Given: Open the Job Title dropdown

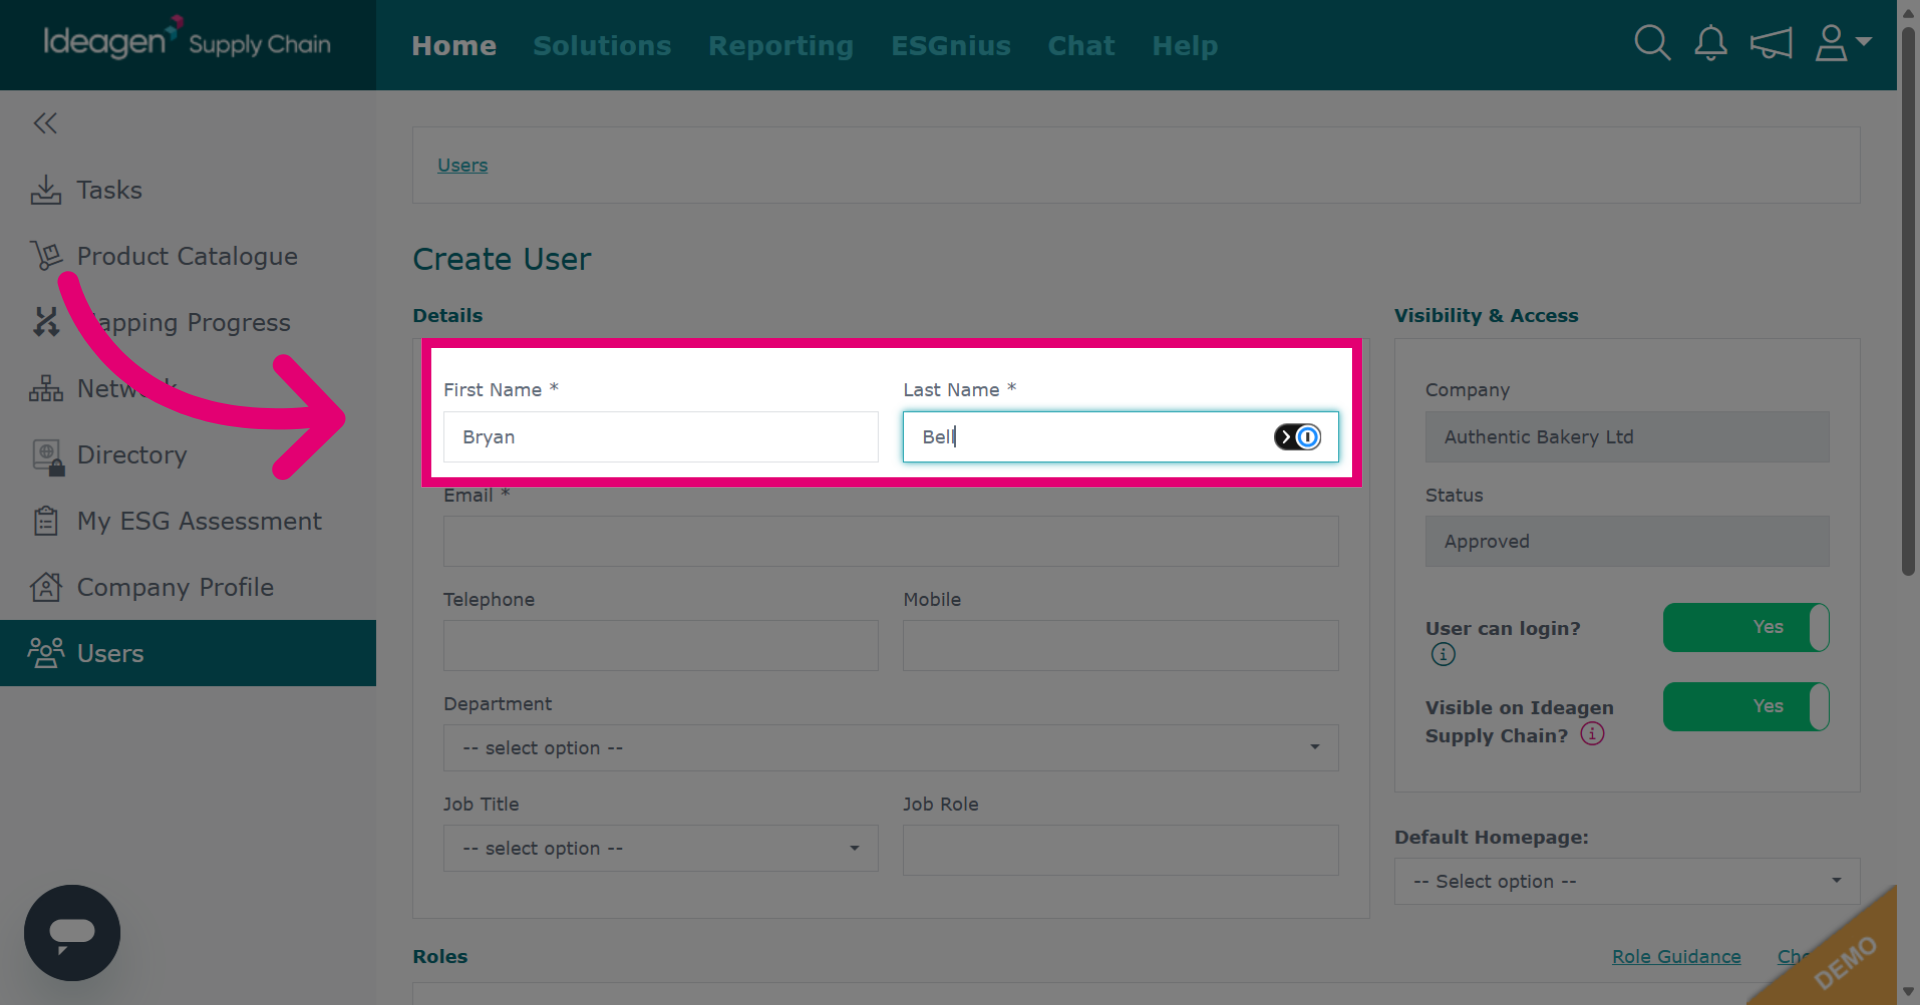Looking at the screenshot, I should [x=660, y=848].
